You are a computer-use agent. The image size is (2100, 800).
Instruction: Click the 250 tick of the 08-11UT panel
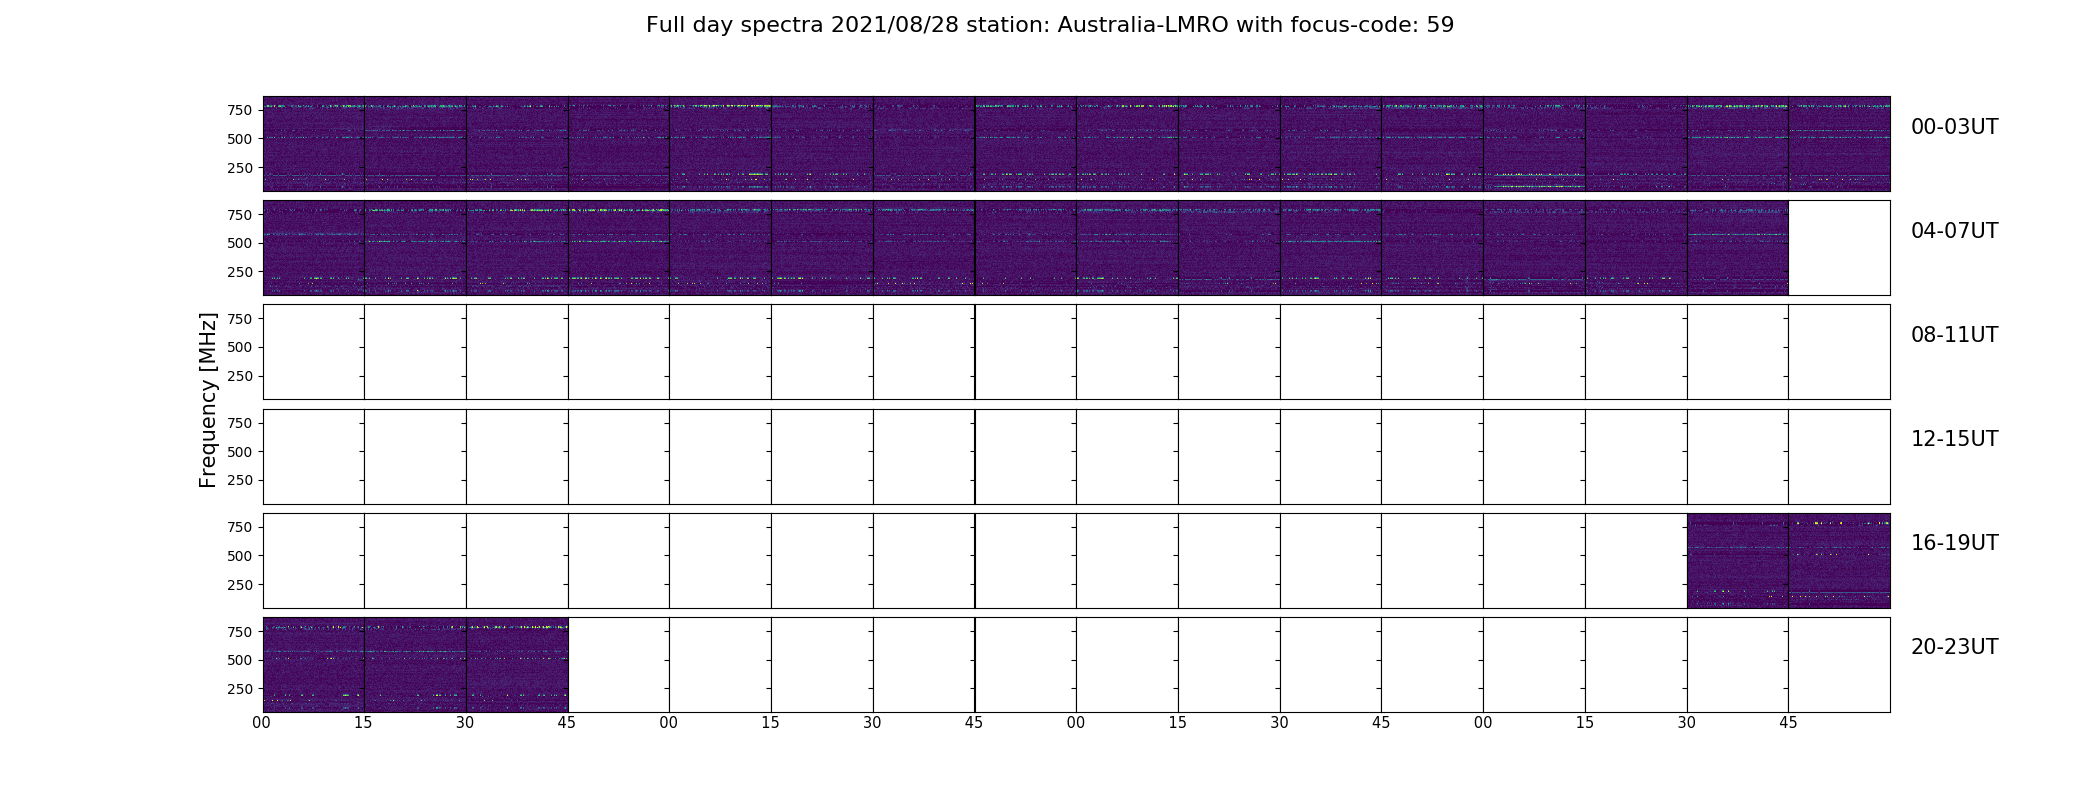[x=240, y=376]
